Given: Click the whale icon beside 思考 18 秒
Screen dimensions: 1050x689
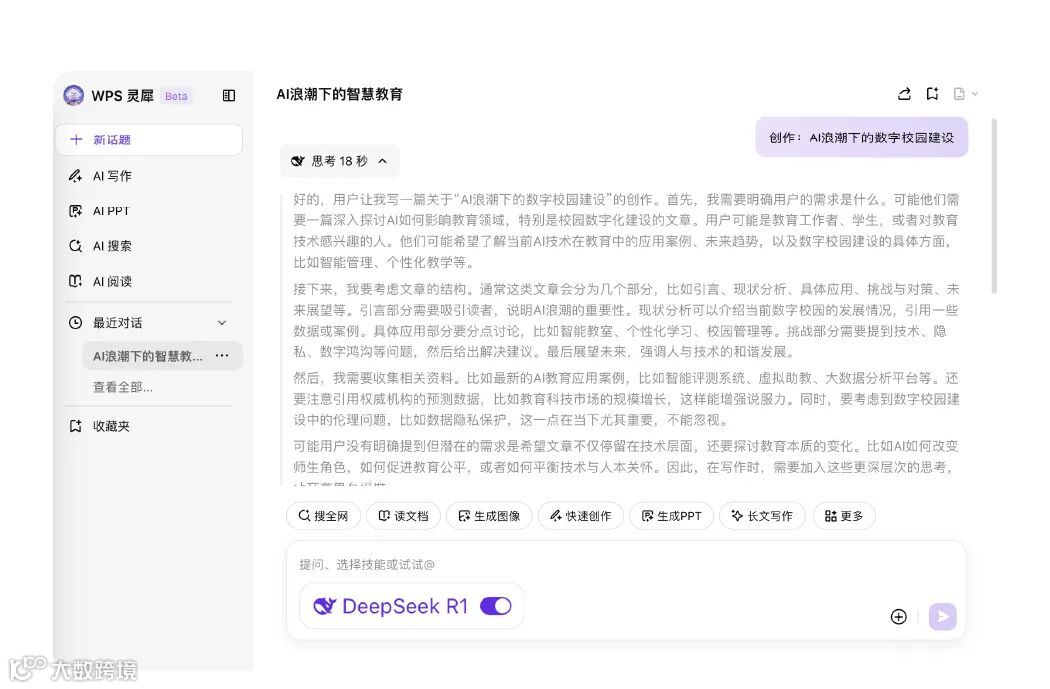Looking at the screenshot, I should (298, 161).
